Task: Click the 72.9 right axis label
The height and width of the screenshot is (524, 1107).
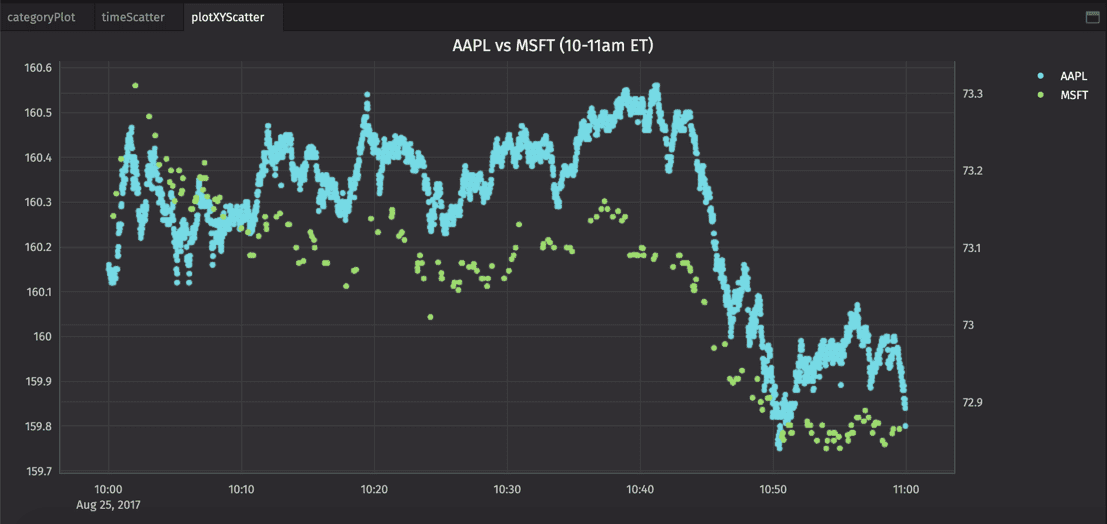Action: click(x=972, y=403)
